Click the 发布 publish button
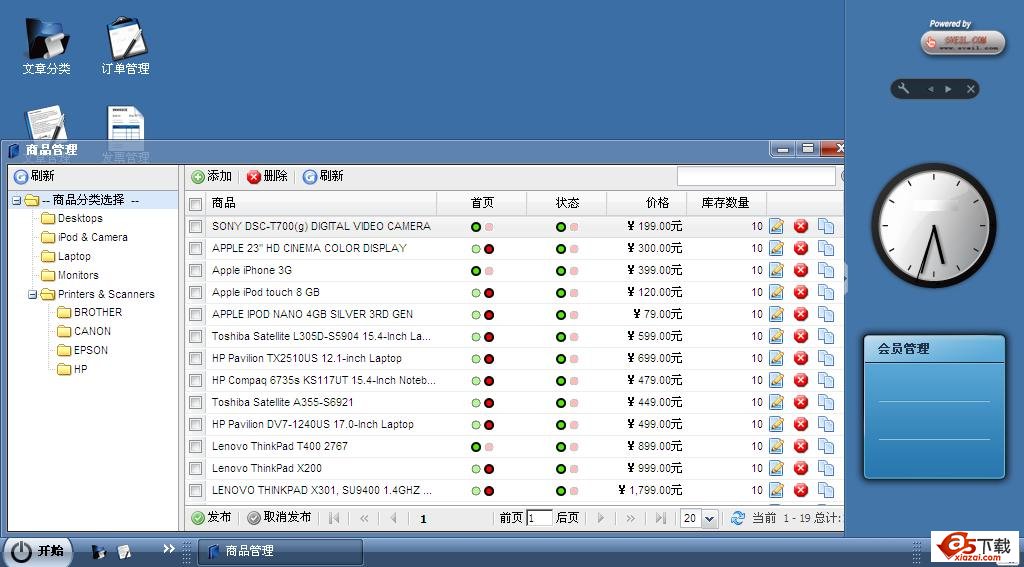This screenshot has width=1024, height=567. pyautogui.click(x=211, y=518)
